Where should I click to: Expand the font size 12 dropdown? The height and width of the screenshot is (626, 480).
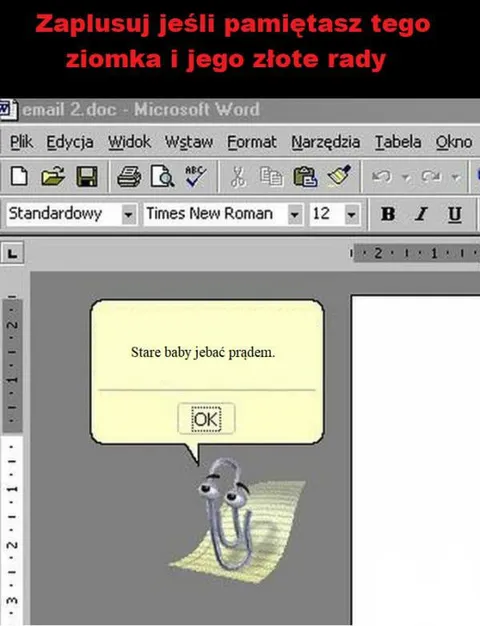click(x=351, y=215)
